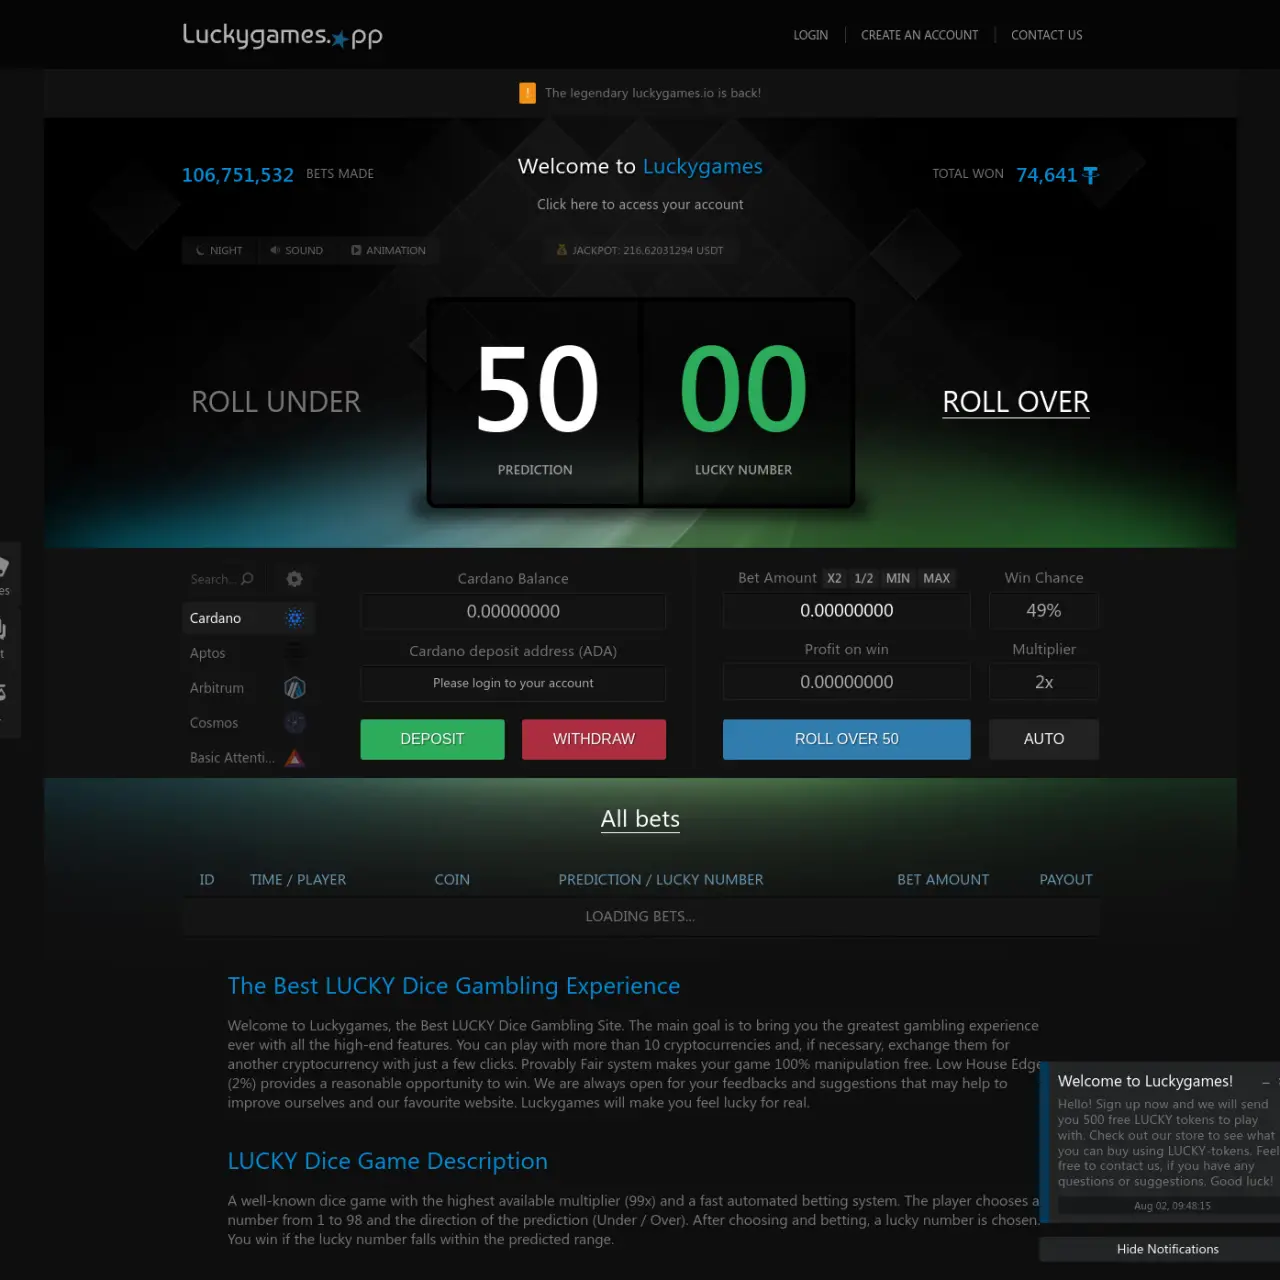1280x1280 pixels.
Task: Click the Cosmos coin logo icon
Action: (294, 723)
